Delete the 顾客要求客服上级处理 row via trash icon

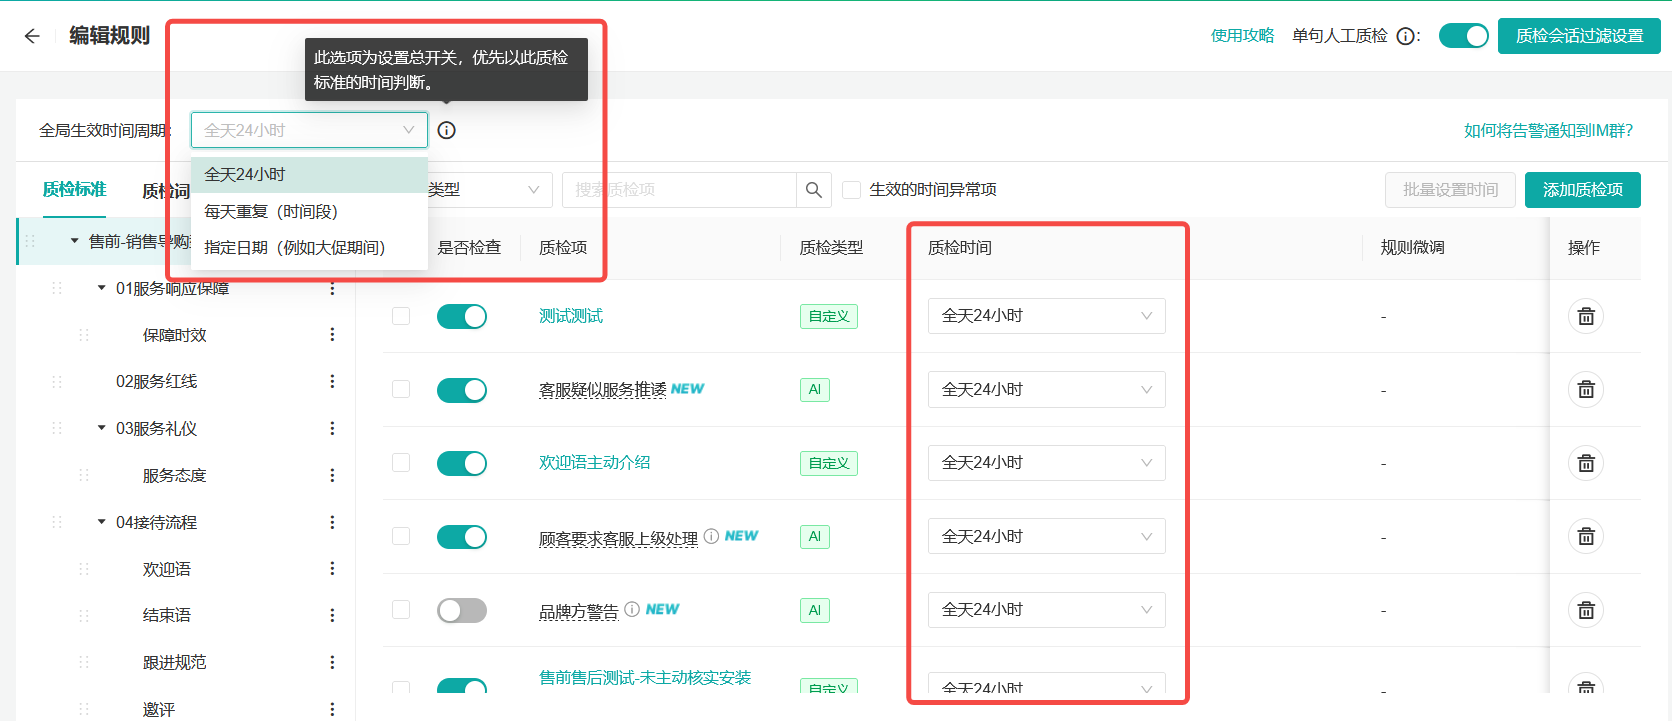(x=1586, y=537)
